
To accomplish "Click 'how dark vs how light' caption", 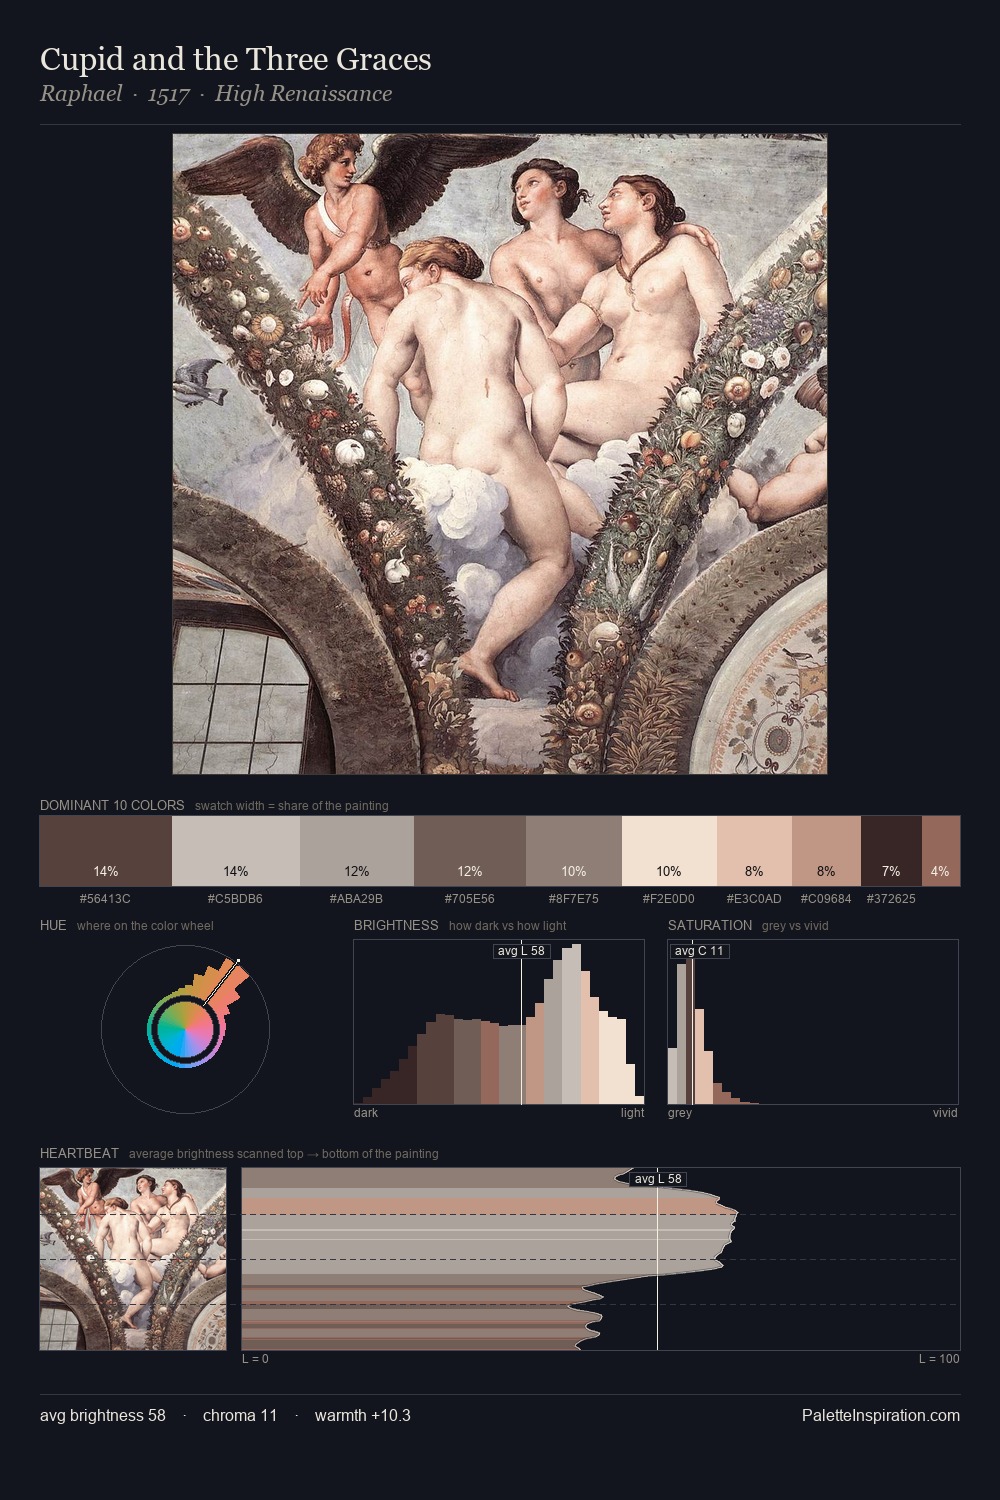I will [508, 926].
